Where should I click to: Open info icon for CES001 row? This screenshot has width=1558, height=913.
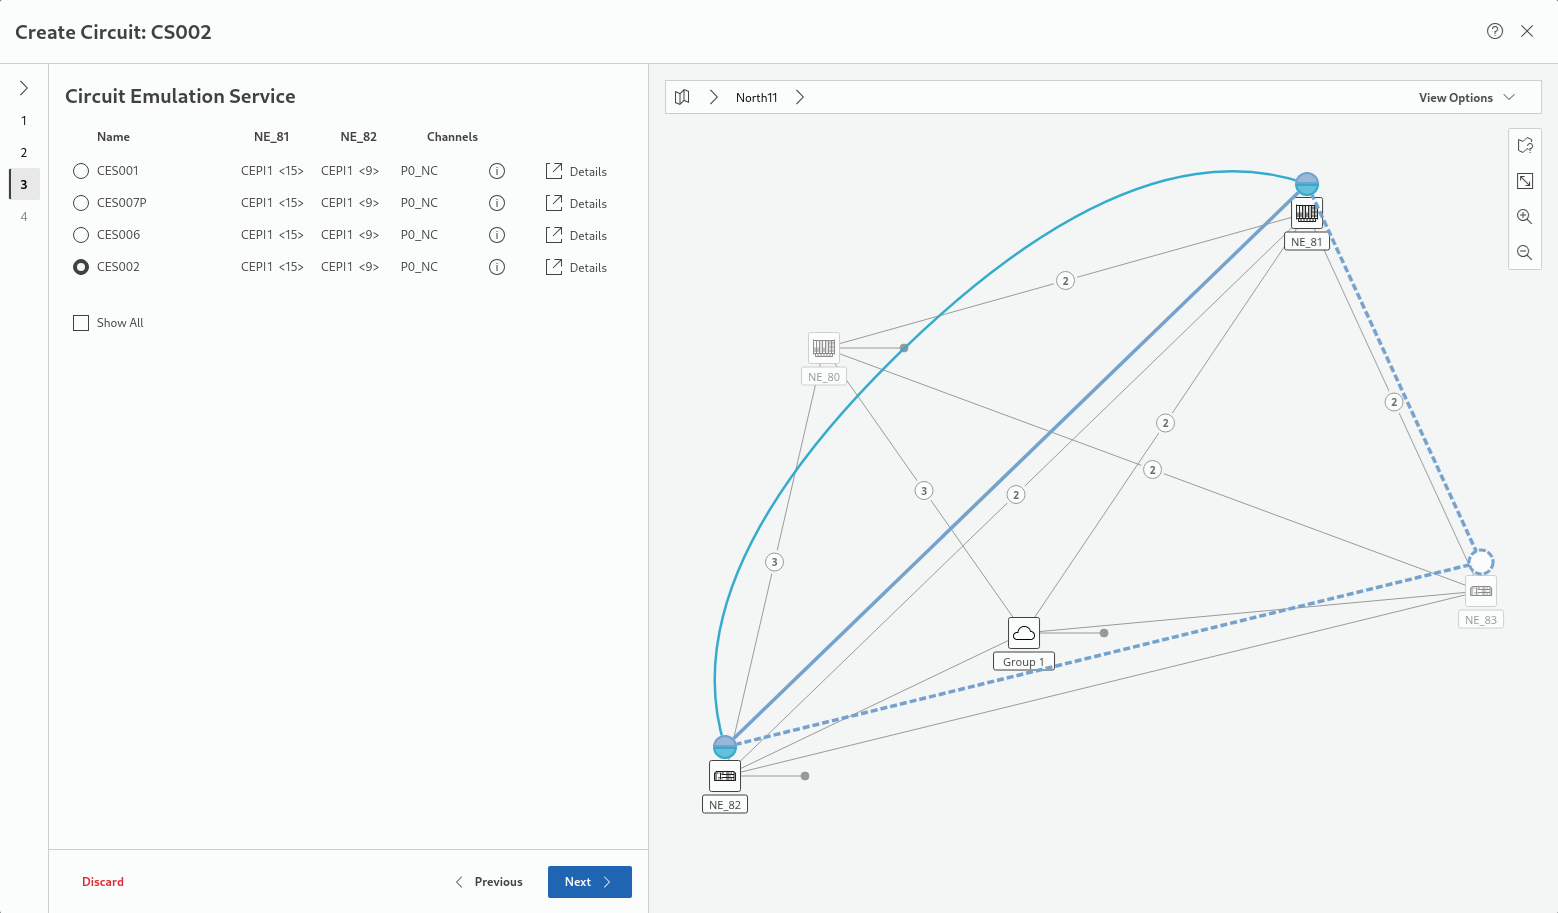pyautogui.click(x=497, y=171)
